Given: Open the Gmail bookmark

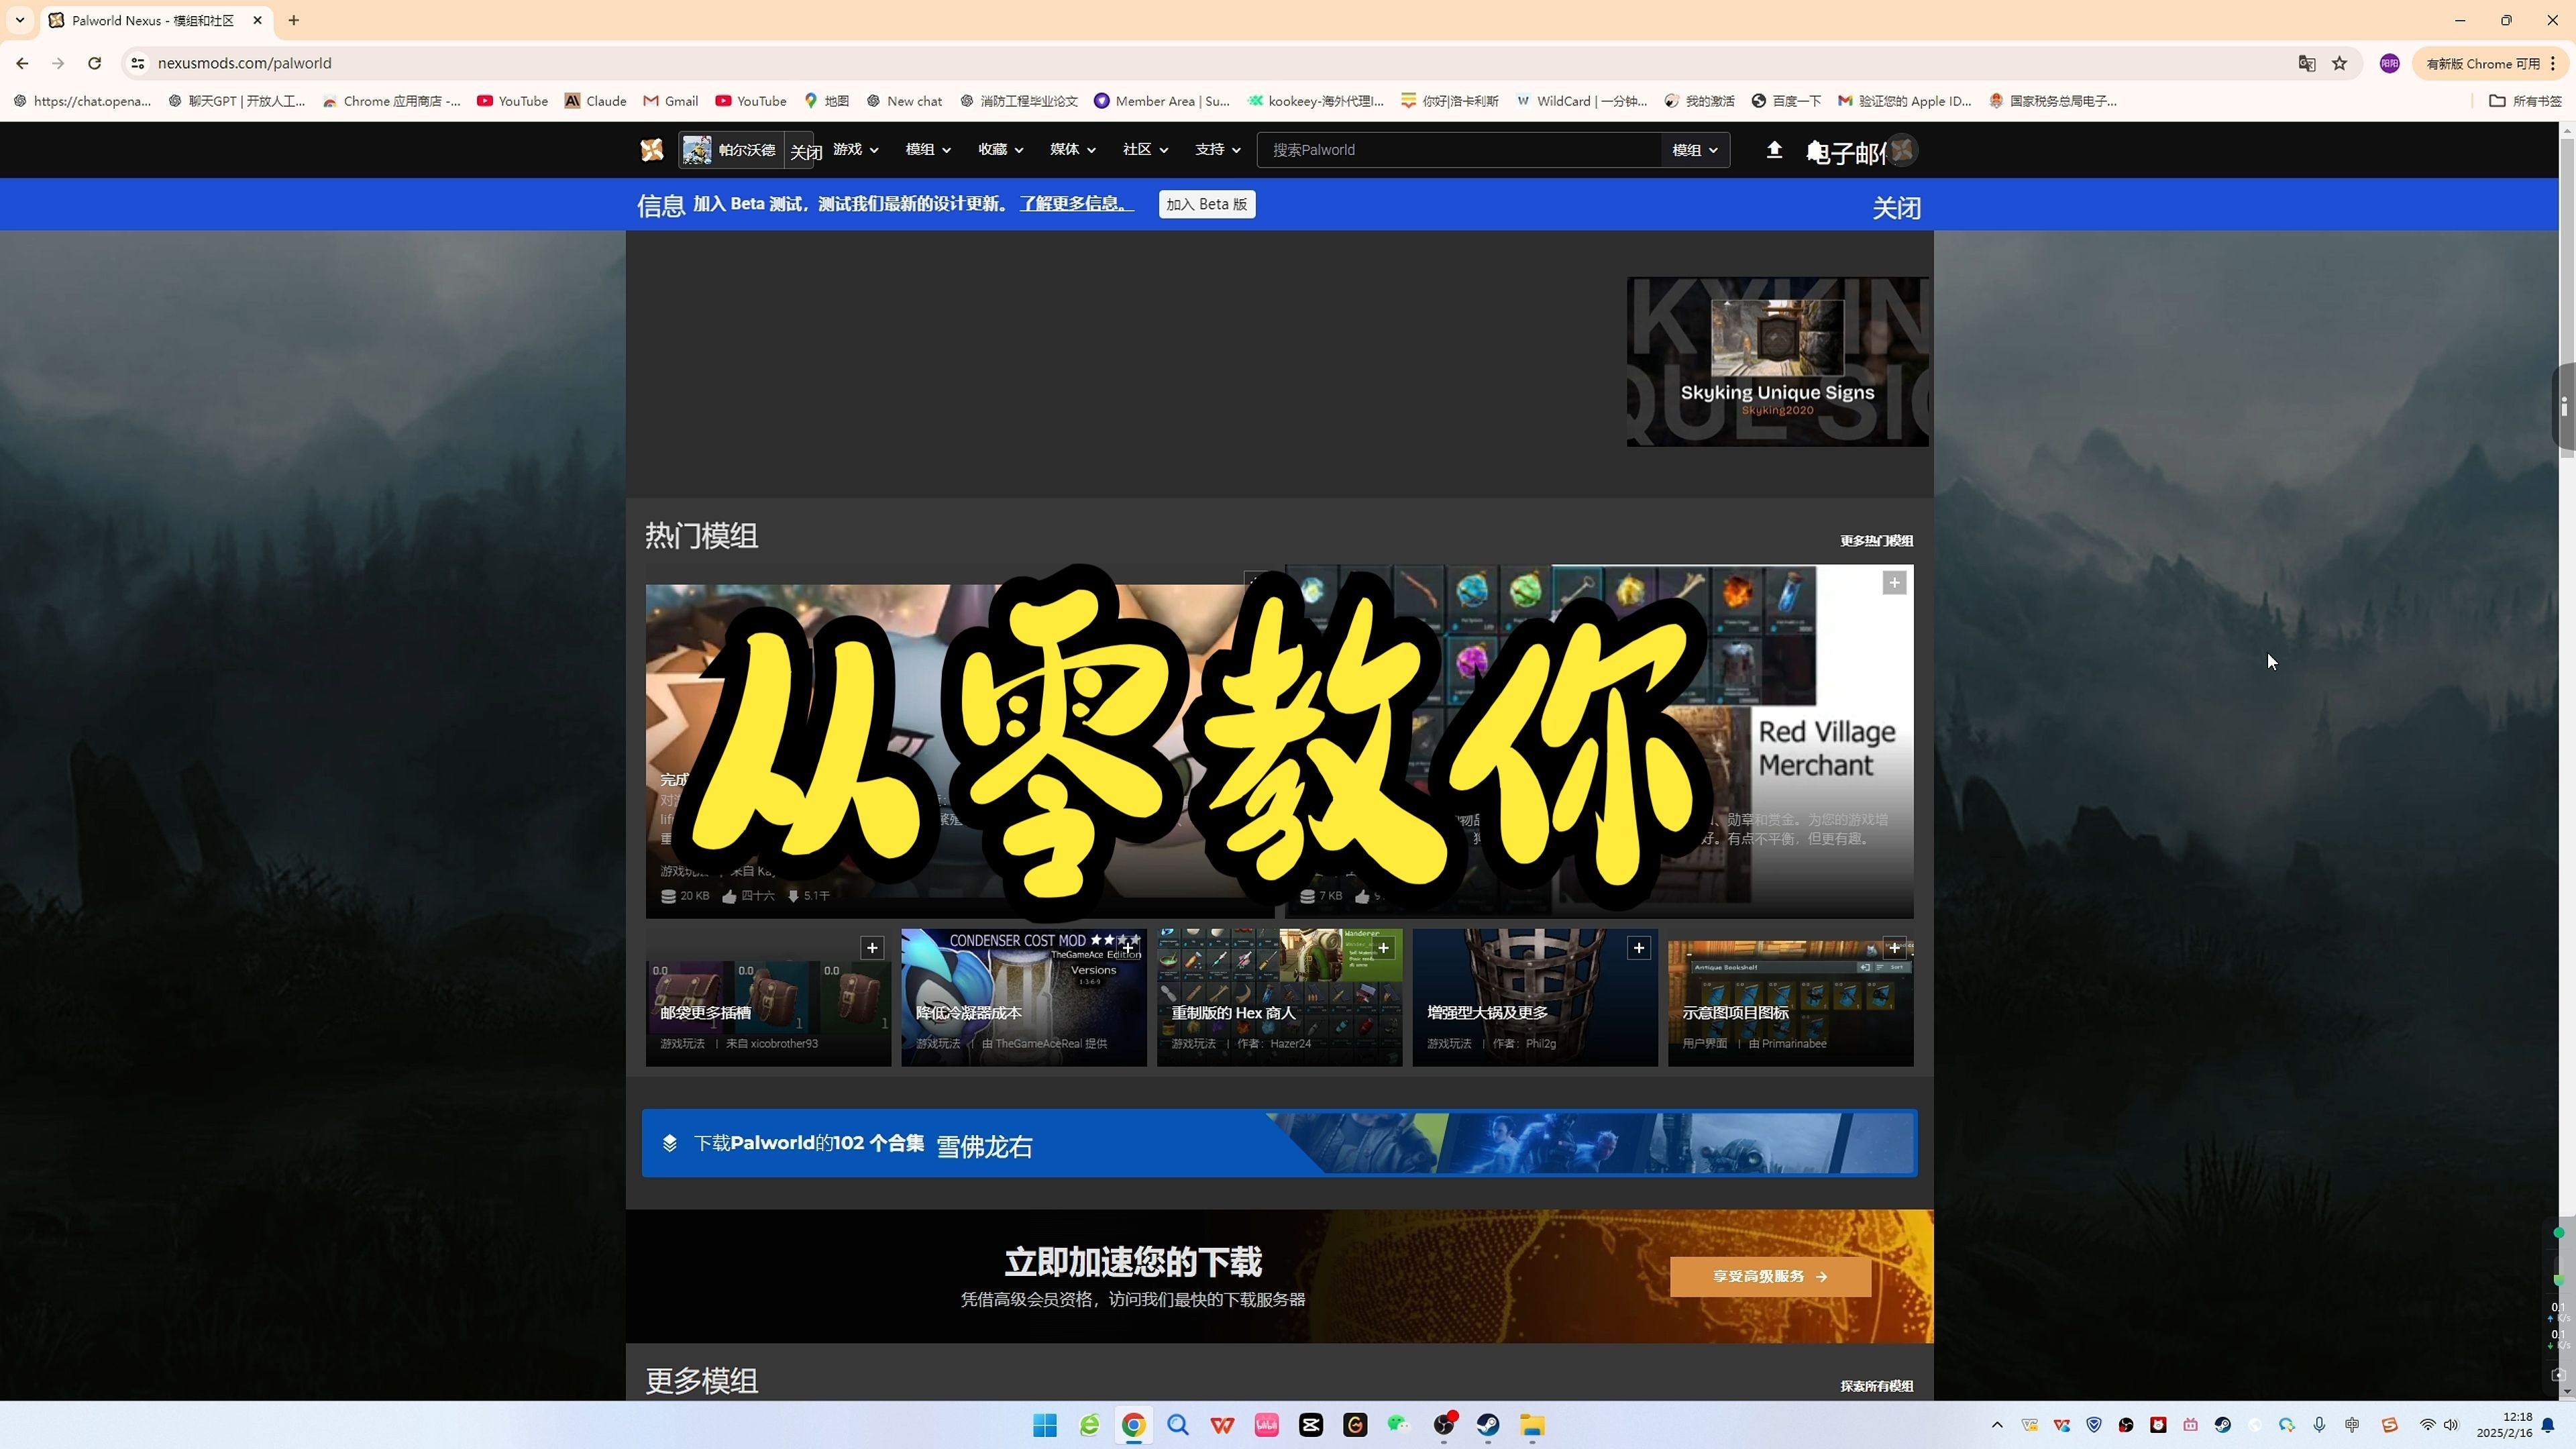Looking at the screenshot, I should pyautogui.click(x=670, y=101).
